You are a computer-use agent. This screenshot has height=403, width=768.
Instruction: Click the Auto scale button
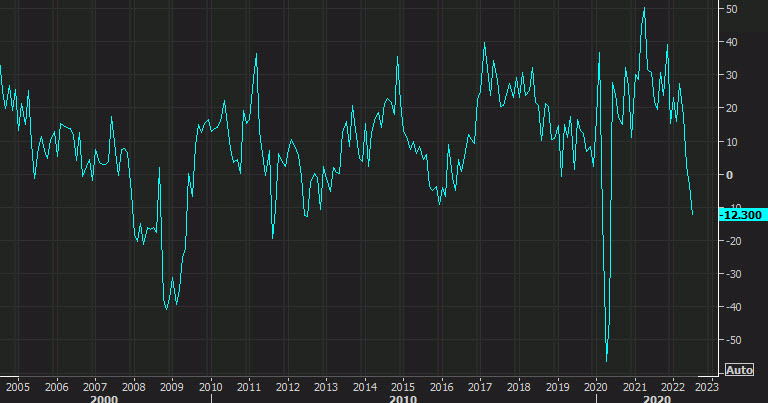(739, 370)
